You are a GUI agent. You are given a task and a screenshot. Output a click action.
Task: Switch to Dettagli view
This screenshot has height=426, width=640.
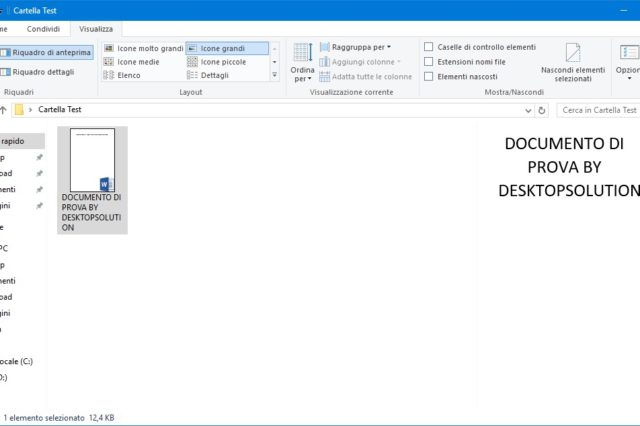pos(213,75)
